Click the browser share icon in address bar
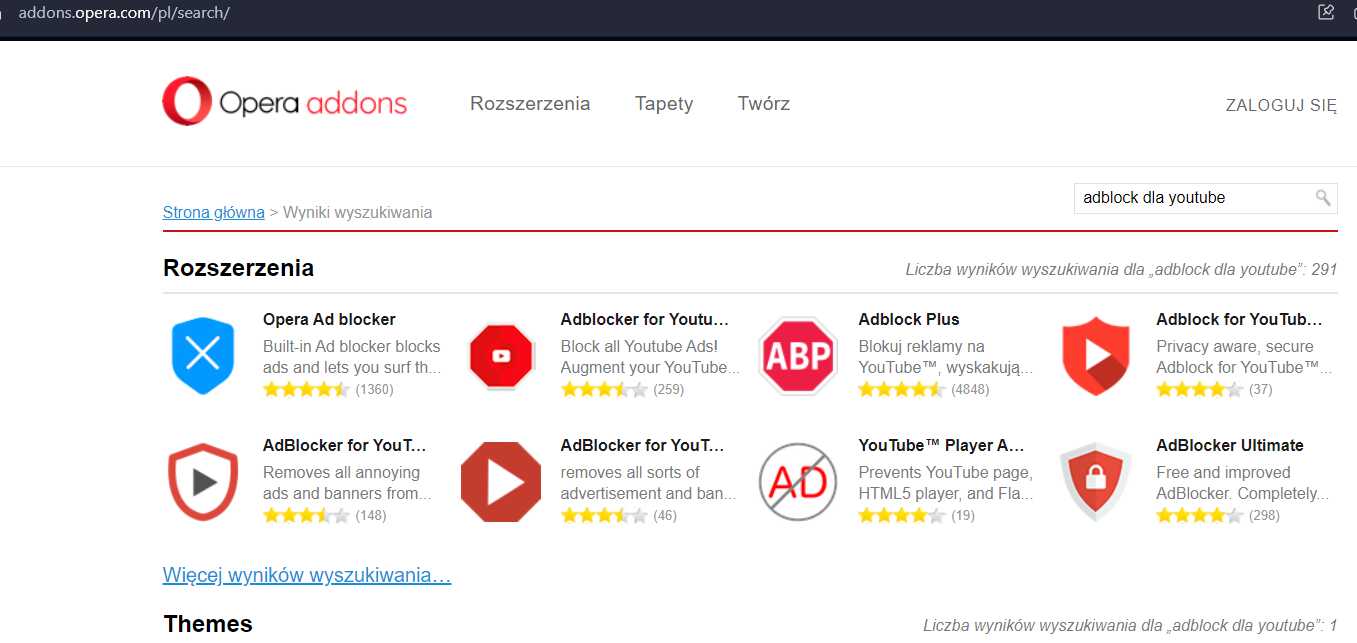The width and height of the screenshot is (1357, 643). pyautogui.click(x=1326, y=12)
